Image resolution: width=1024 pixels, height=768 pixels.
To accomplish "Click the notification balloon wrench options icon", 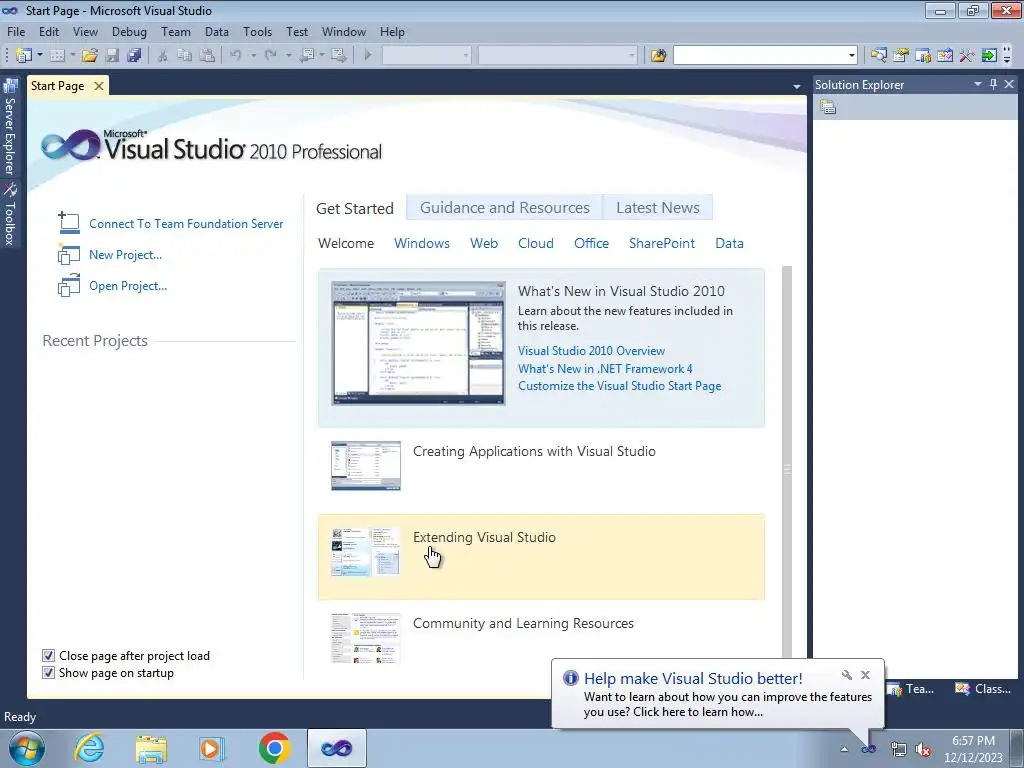I will [847, 675].
